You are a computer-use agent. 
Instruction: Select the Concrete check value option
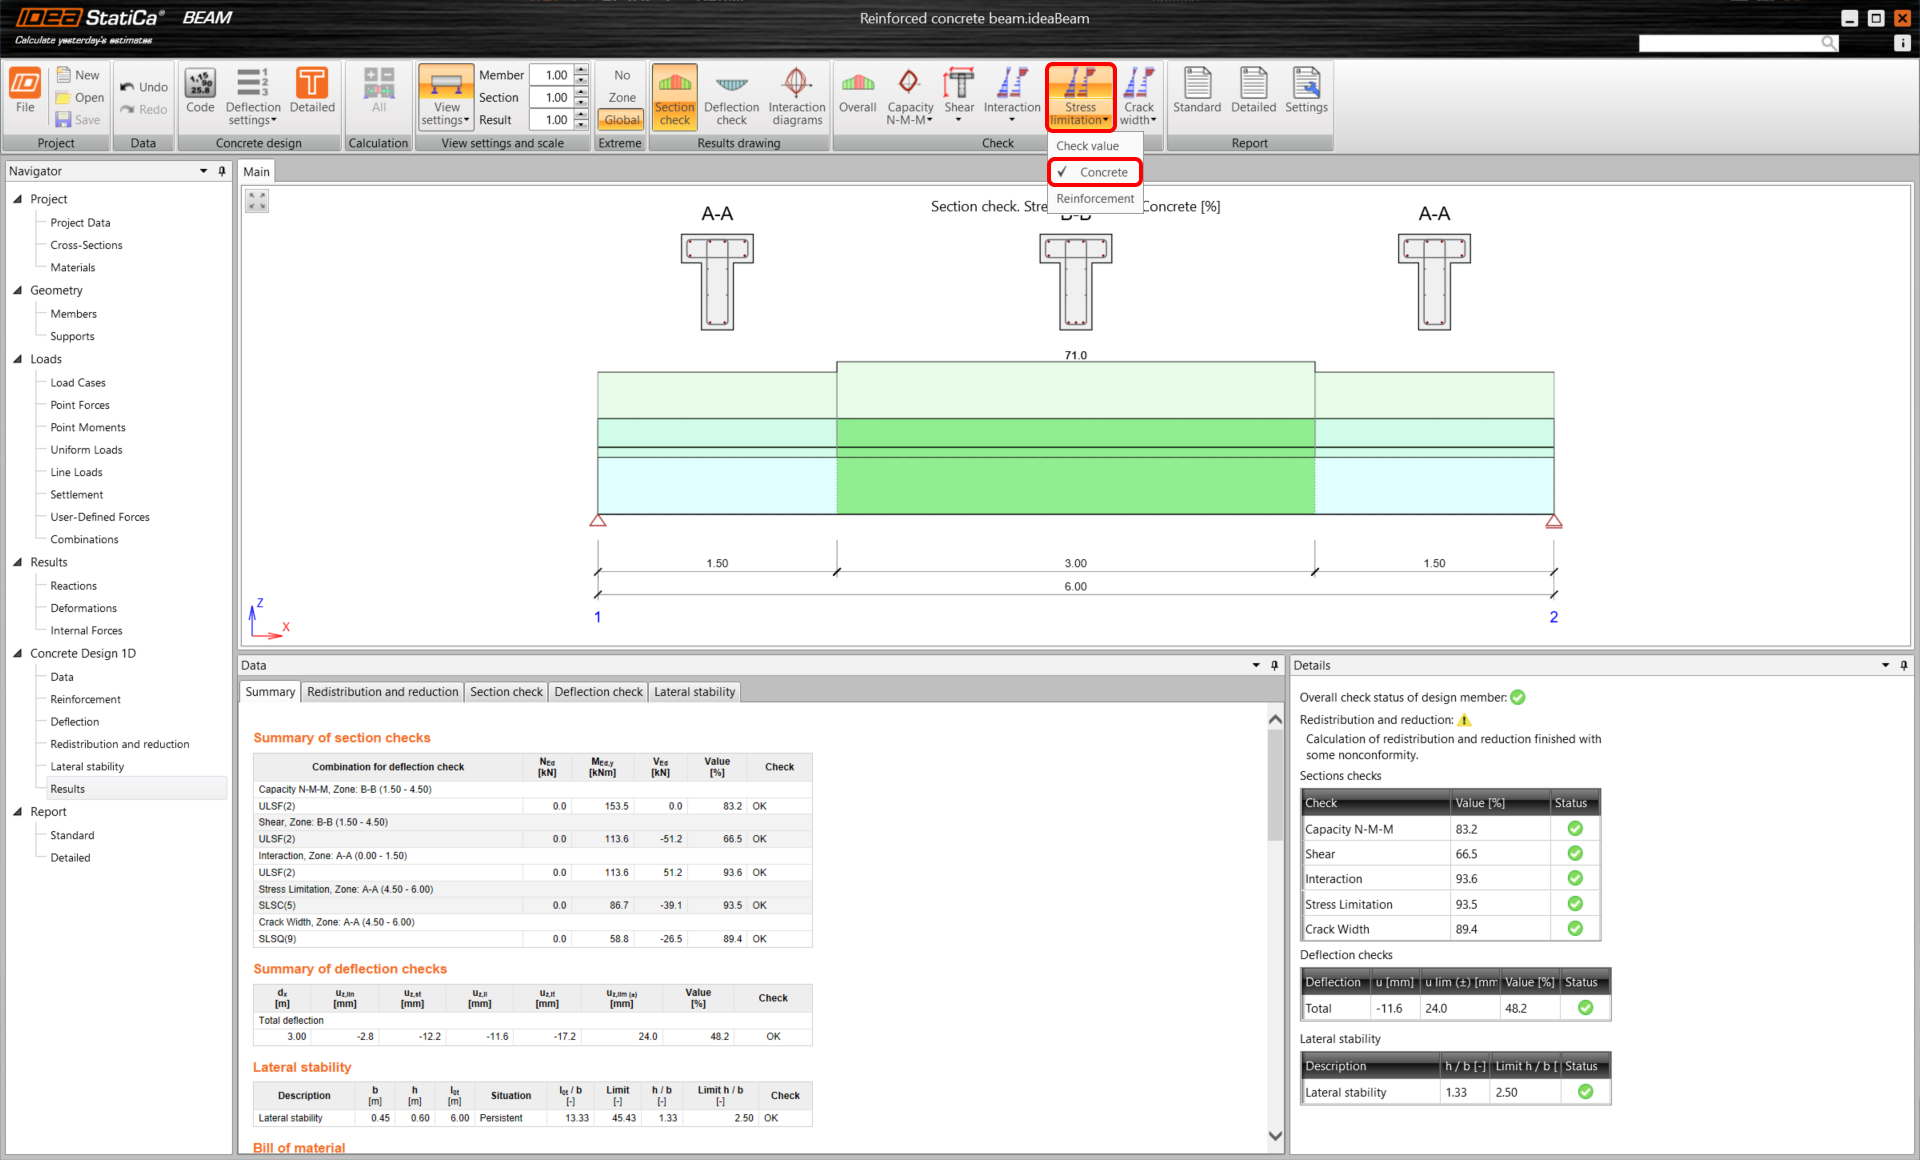pyautogui.click(x=1102, y=172)
